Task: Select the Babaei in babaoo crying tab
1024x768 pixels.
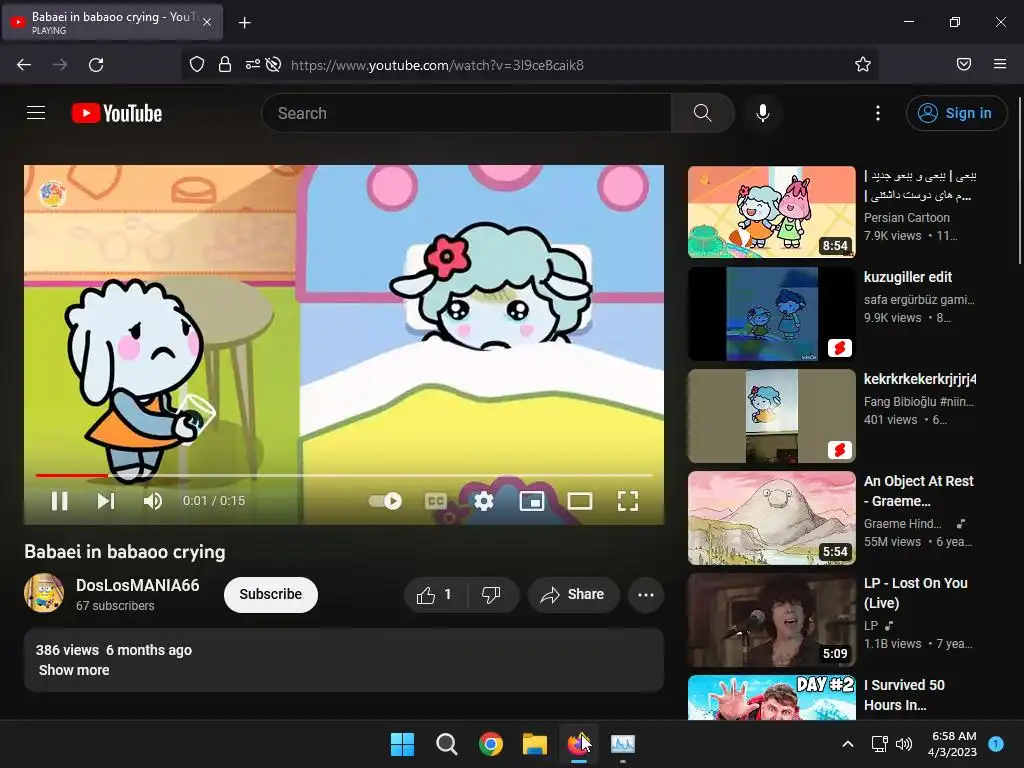Action: (112, 22)
